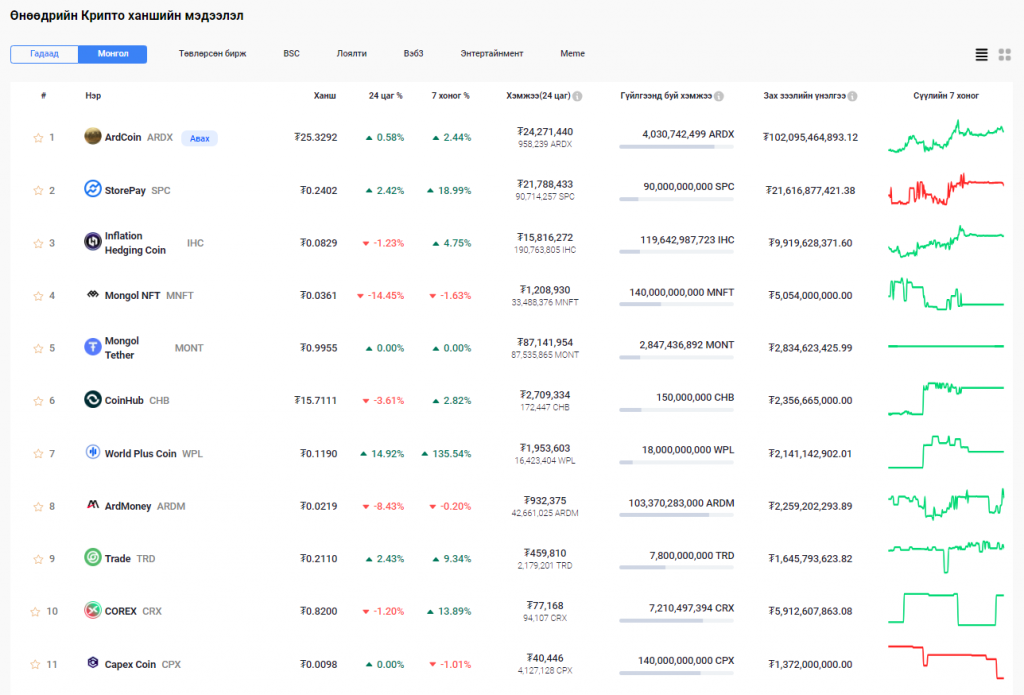Star the CoinHub row
The width and height of the screenshot is (1024, 695).
38,401
